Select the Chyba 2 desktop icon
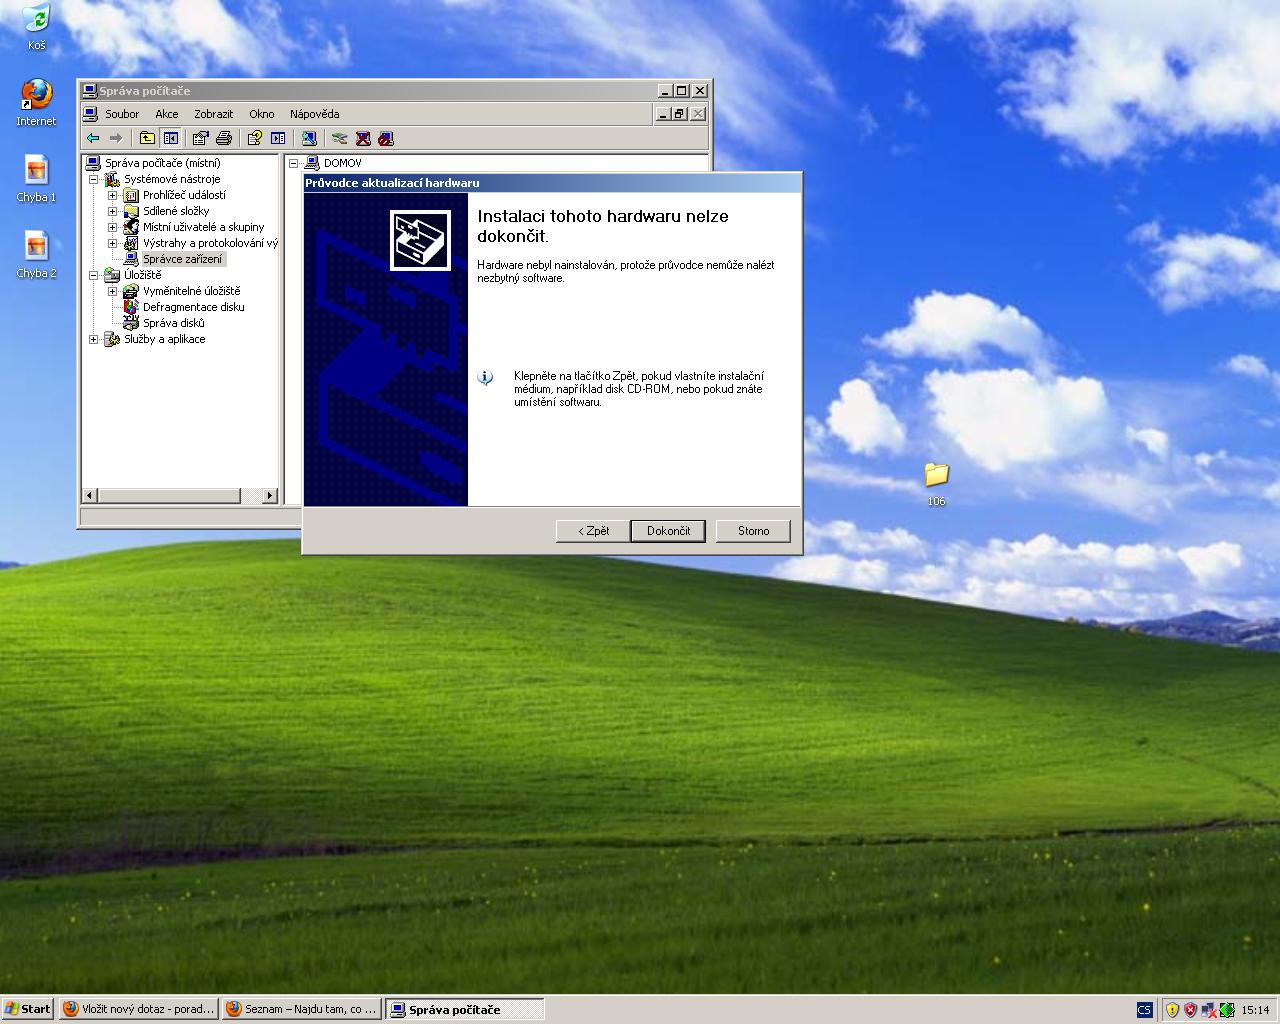1280x1024 pixels. point(36,255)
